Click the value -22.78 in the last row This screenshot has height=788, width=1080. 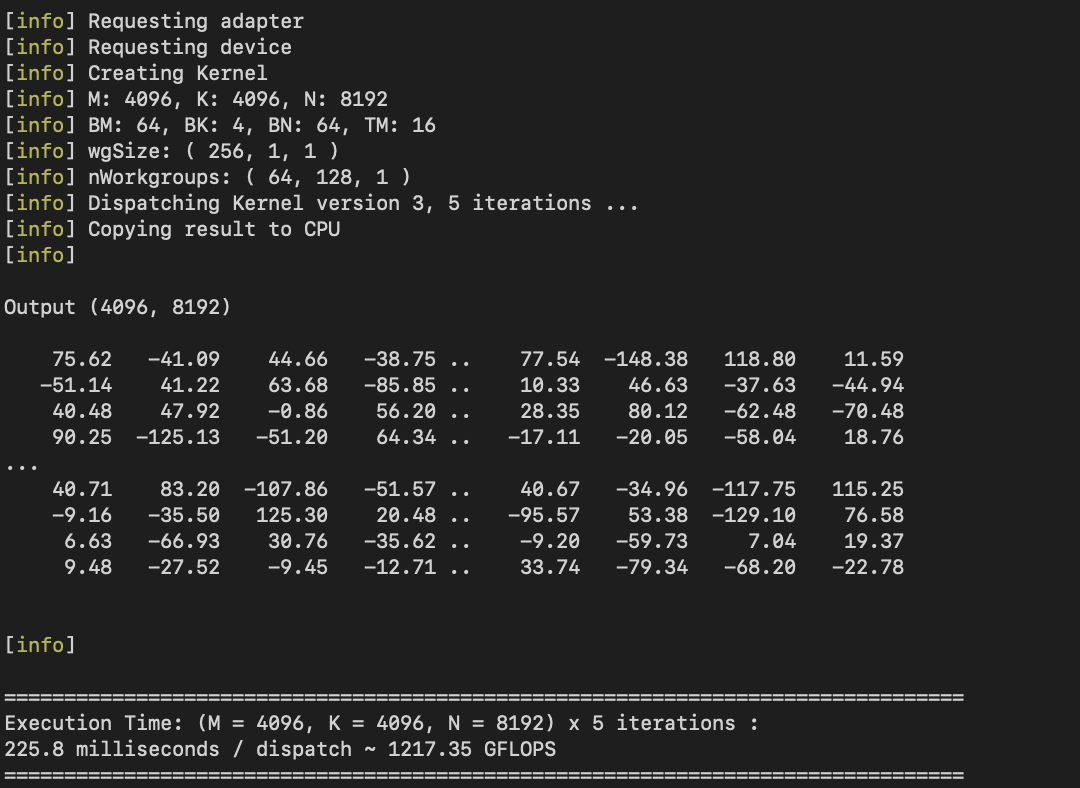tap(868, 568)
